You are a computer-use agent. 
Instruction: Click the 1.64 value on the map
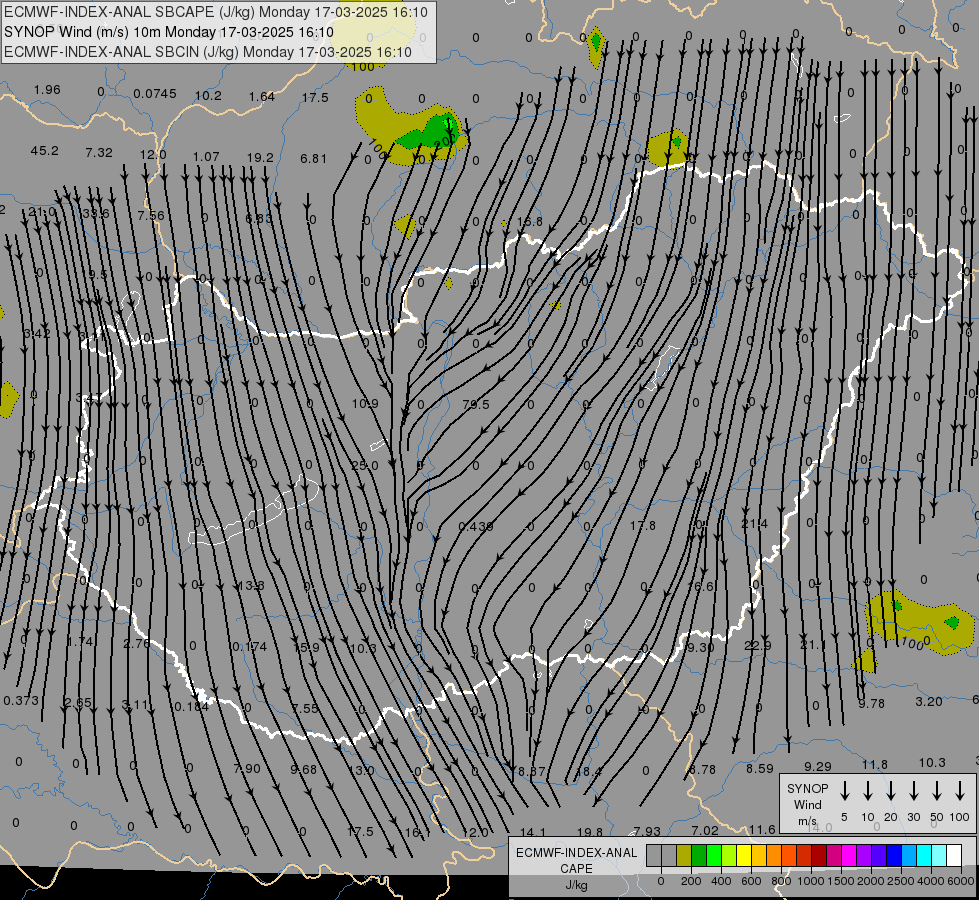262,96
